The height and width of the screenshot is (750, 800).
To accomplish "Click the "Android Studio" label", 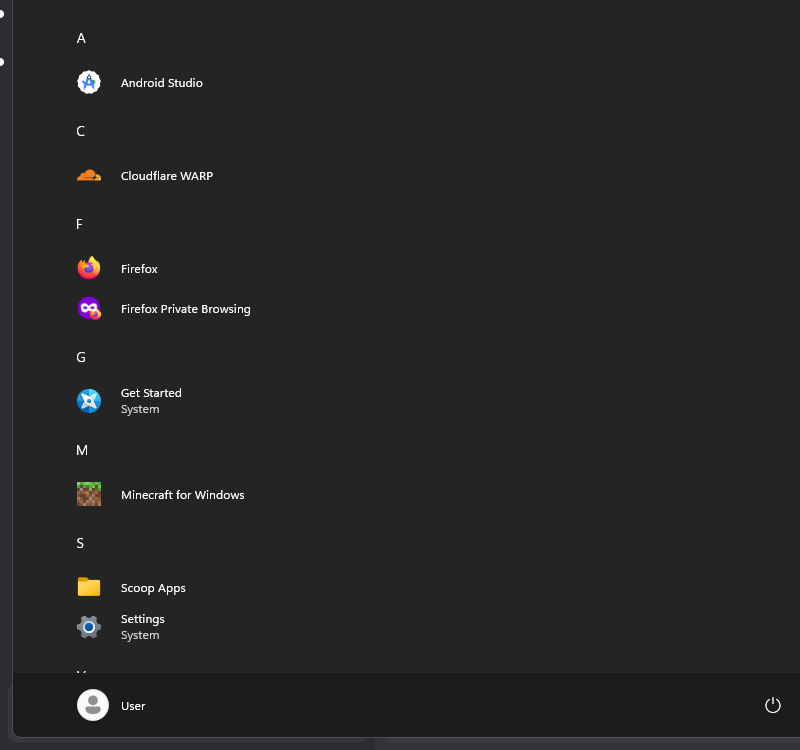I will point(162,83).
